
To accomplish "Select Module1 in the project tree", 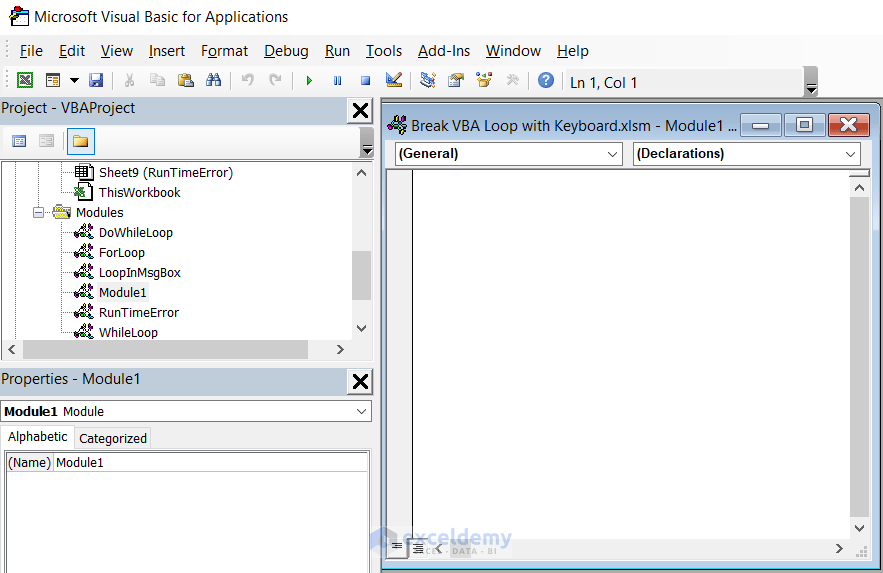I will click(x=122, y=293).
